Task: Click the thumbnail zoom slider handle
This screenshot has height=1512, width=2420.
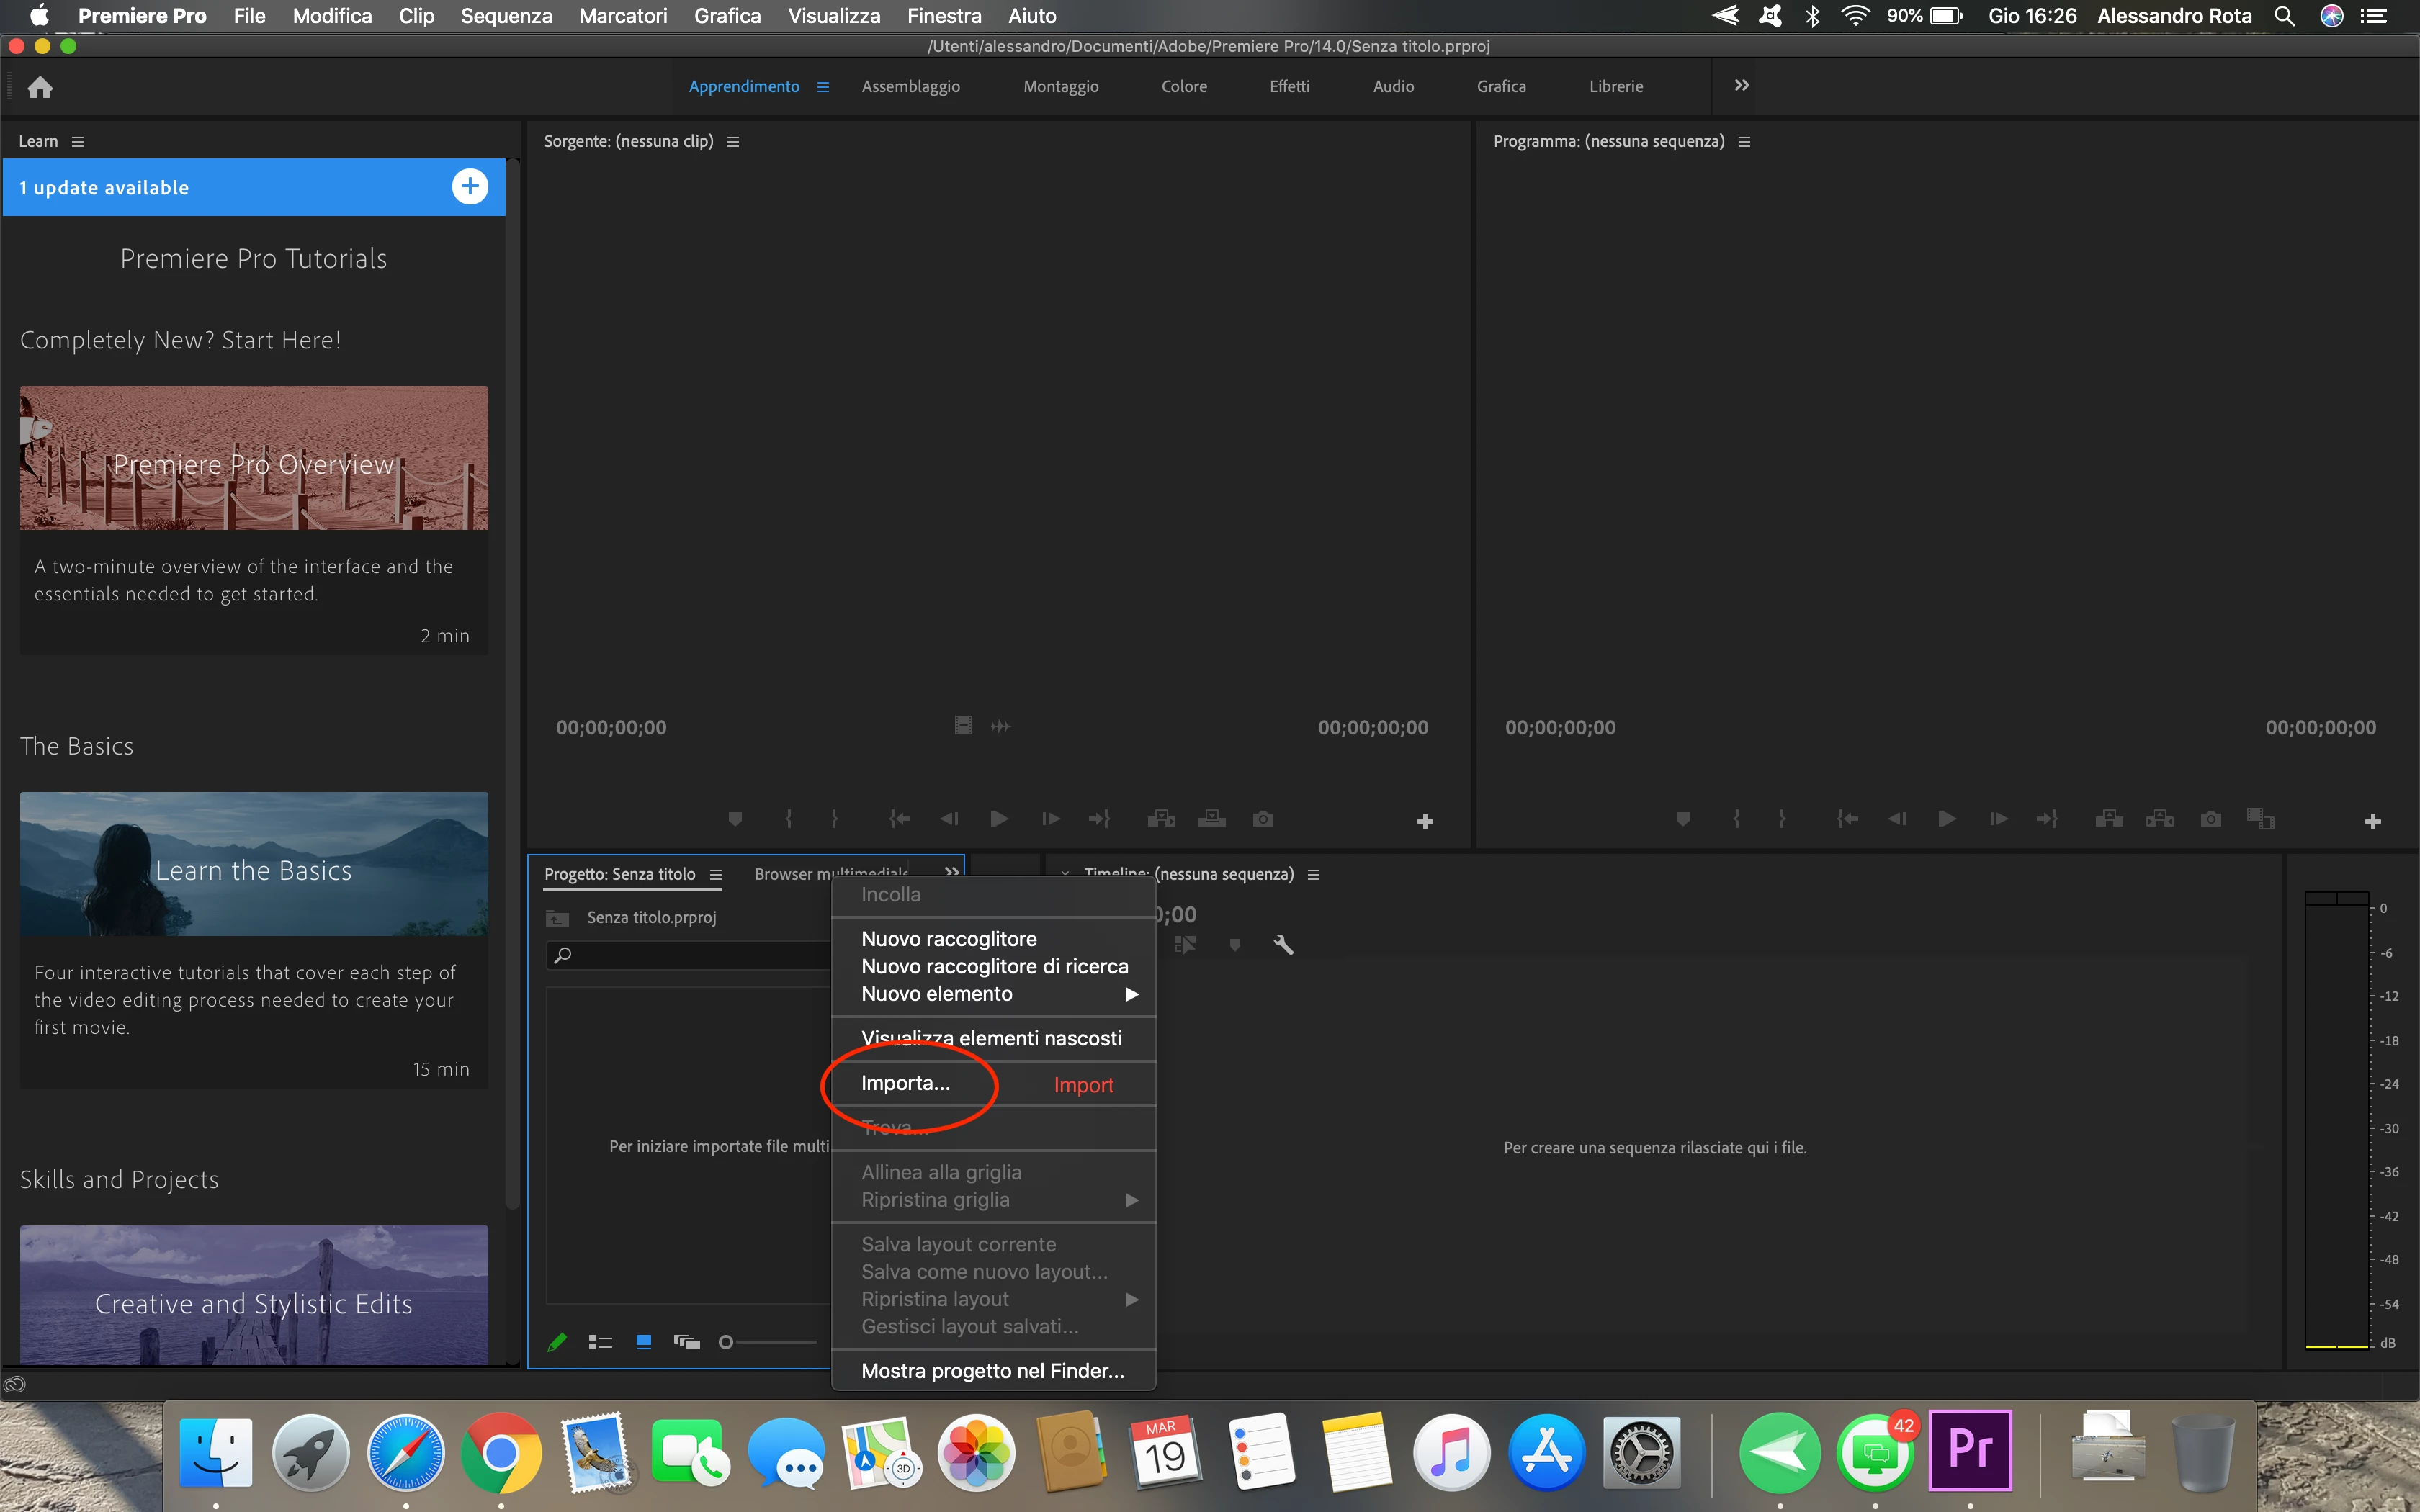Action: [x=726, y=1342]
